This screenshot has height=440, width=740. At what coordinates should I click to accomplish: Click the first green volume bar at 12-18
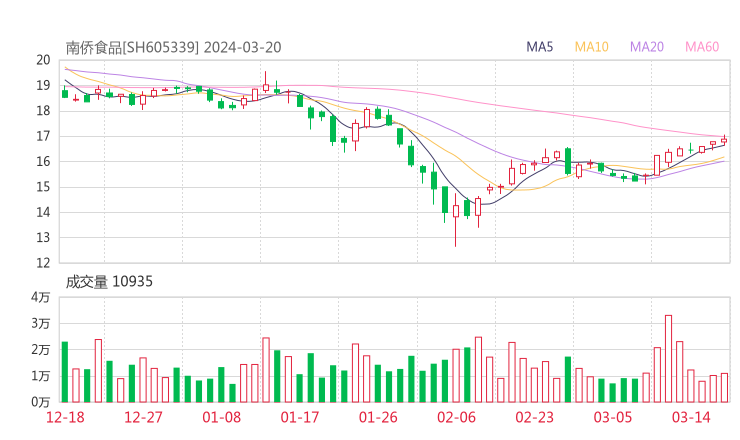tap(65, 372)
